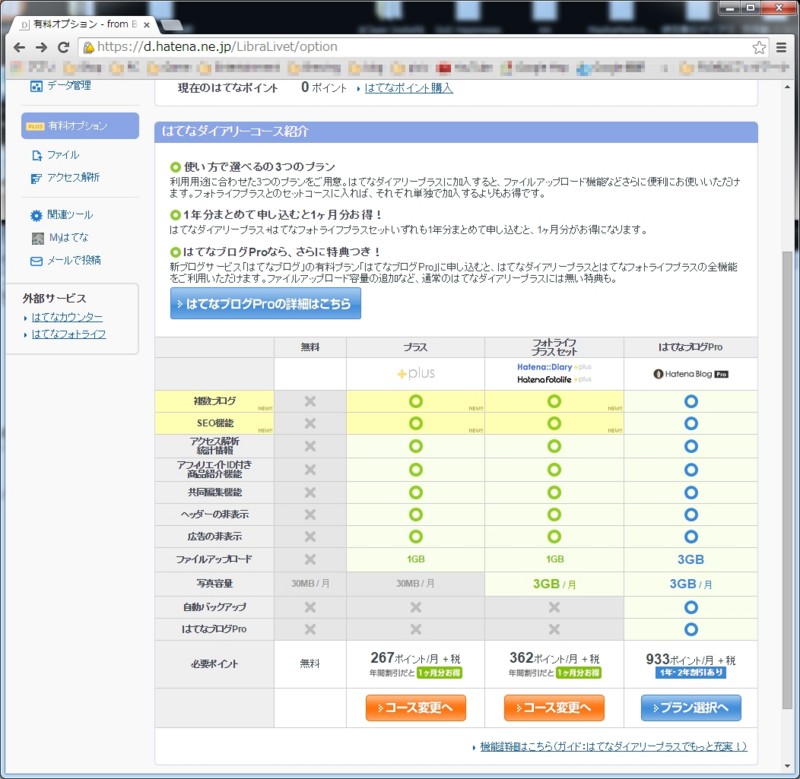Bookmark page with the star icon

[759, 47]
